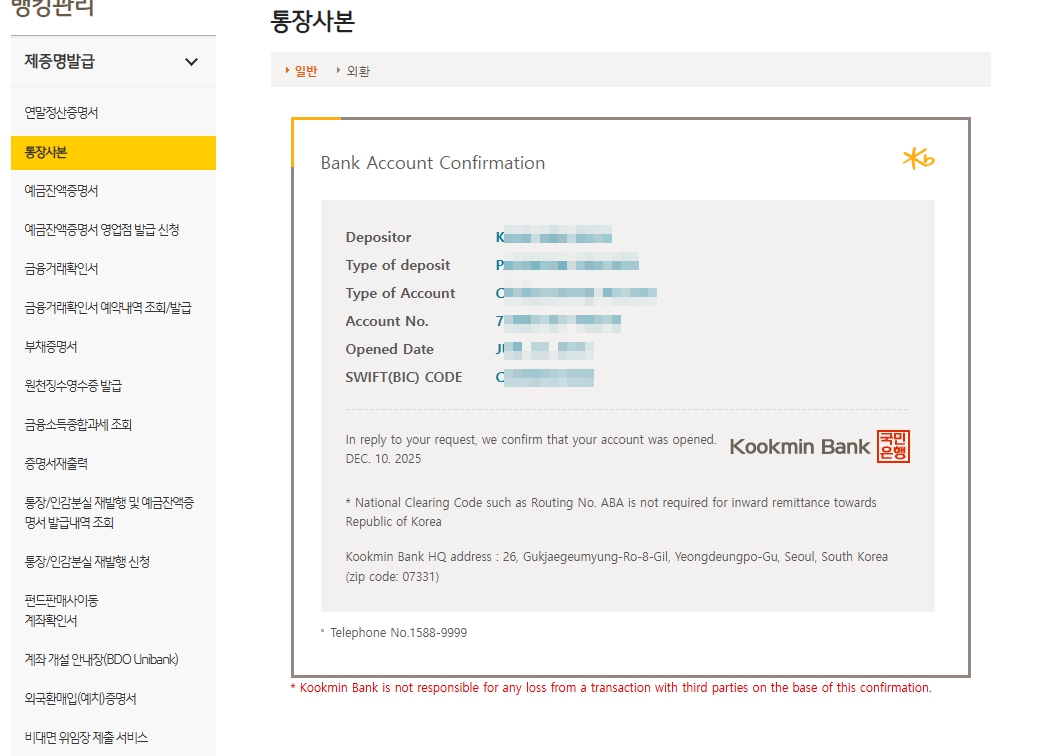The image size is (1039, 756).
Task: Click the blurred Type of deposit value
Action: click(x=567, y=264)
